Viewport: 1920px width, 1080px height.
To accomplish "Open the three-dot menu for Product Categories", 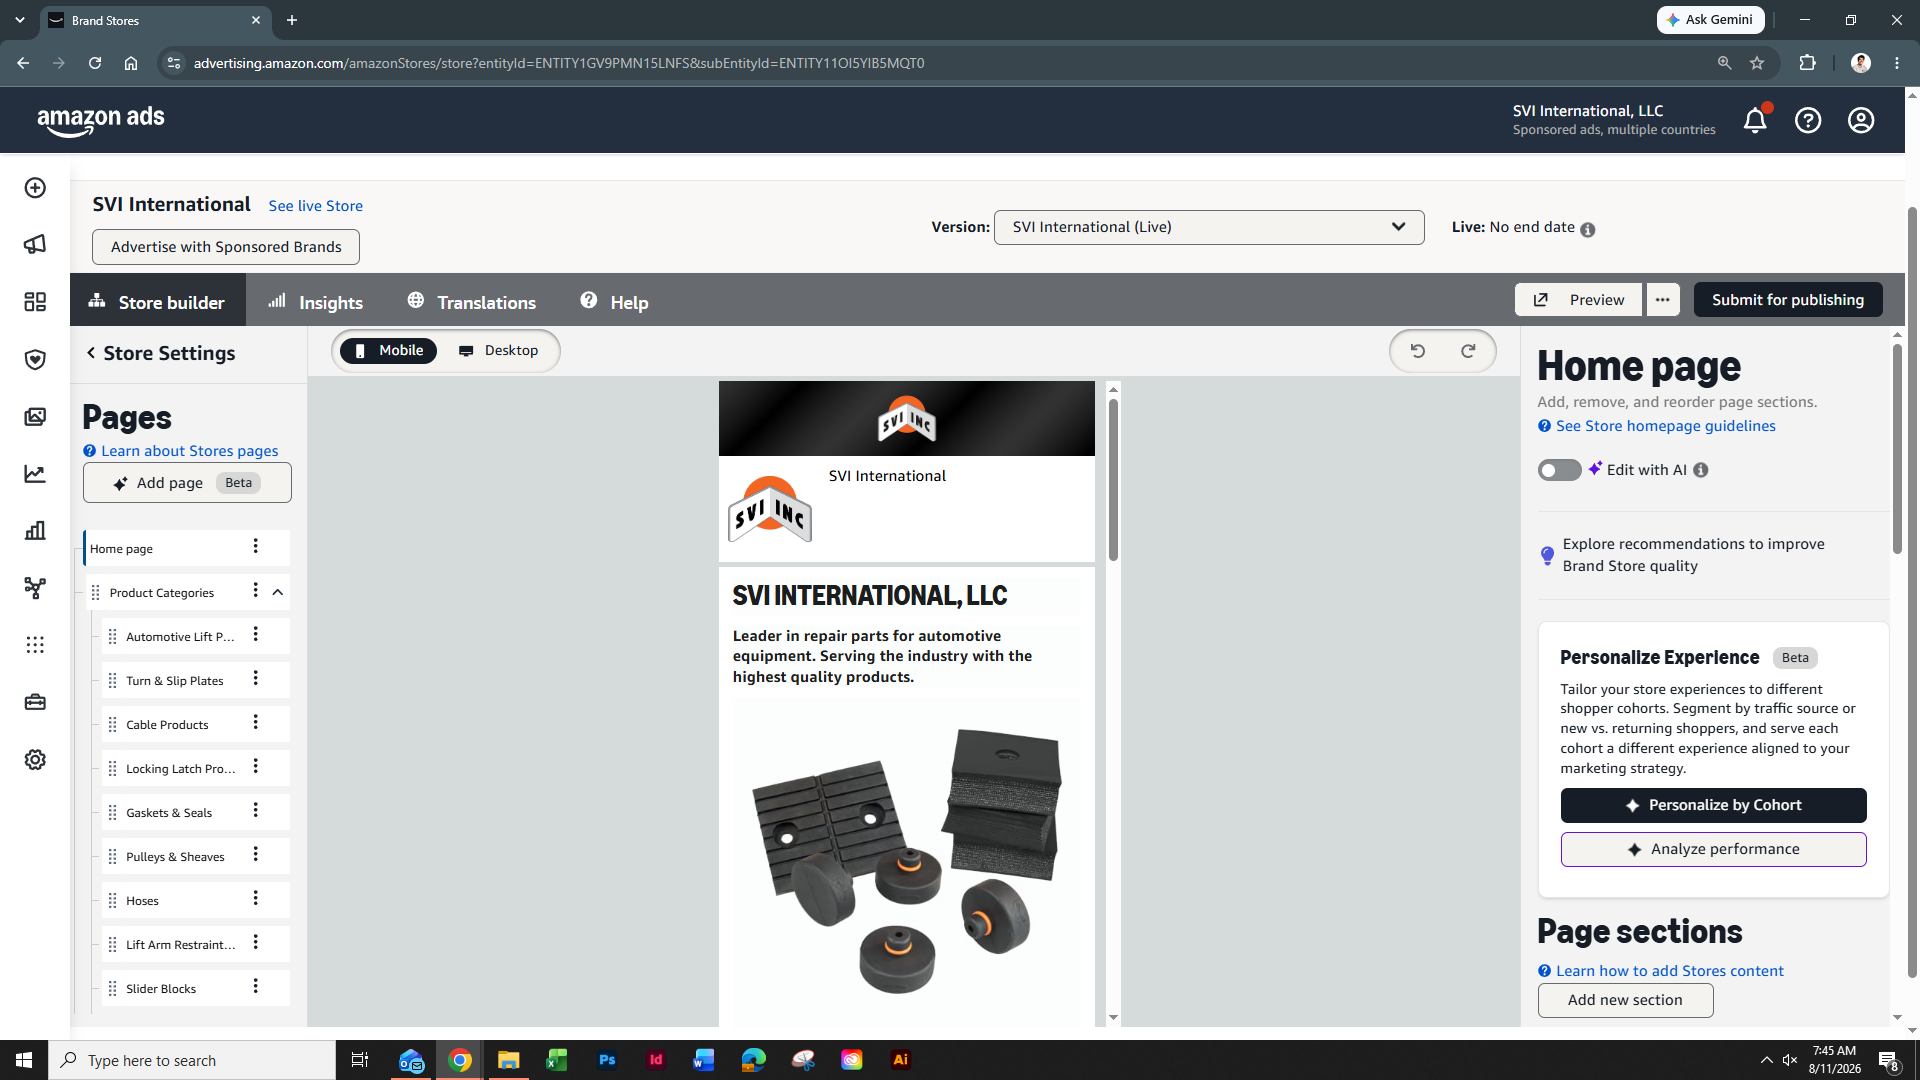I will [x=255, y=590].
